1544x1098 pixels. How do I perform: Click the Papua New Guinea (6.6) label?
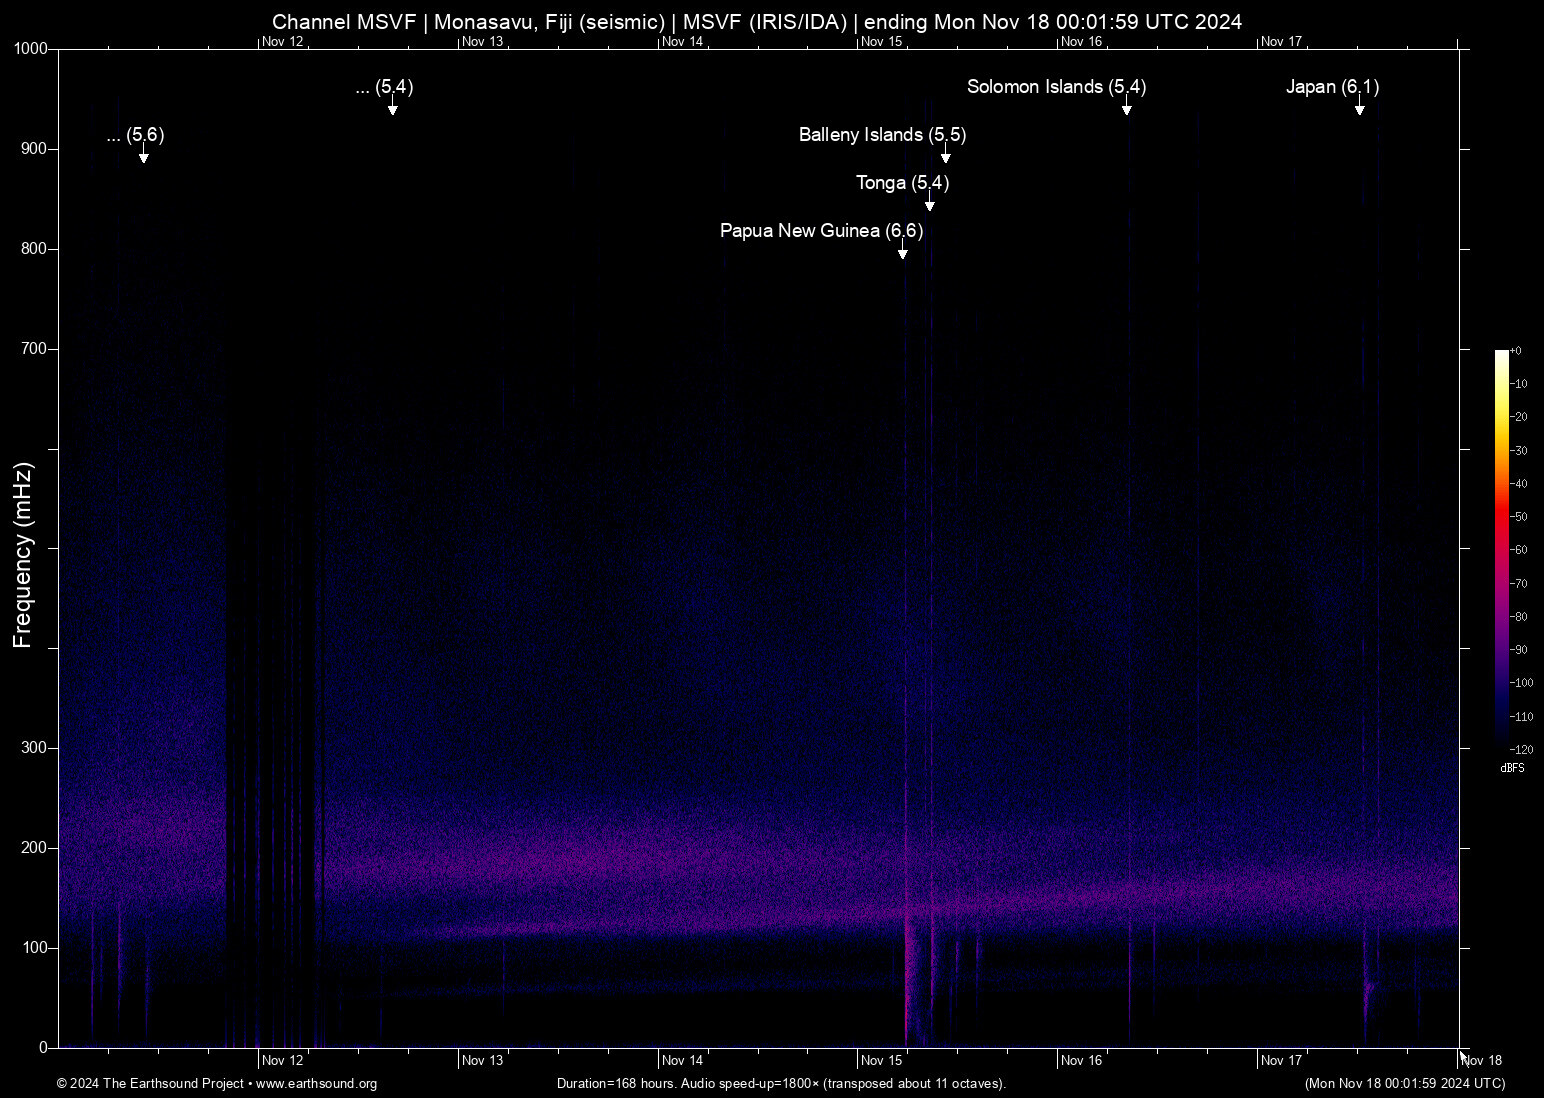pyautogui.click(x=821, y=231)
